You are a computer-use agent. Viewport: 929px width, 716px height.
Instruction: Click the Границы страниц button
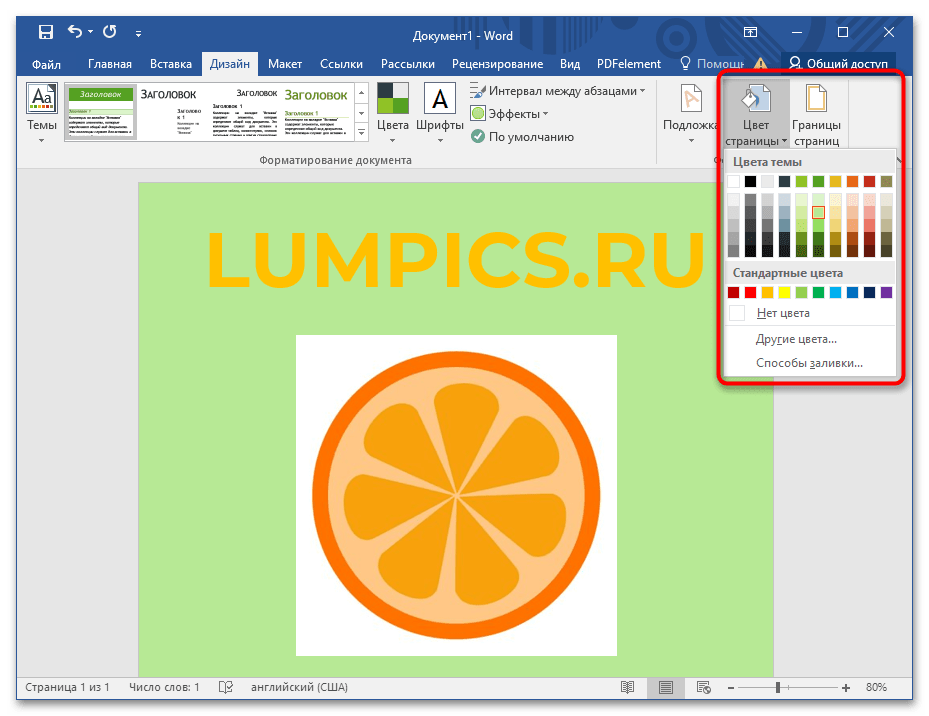(816, 116)
